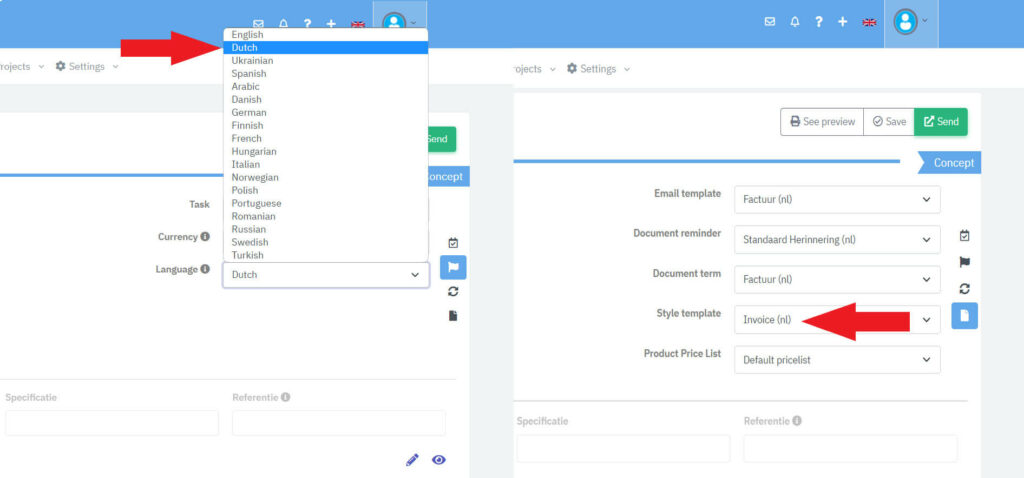
Task: Click the Referentie input field, right panel
Action: [x=850, y=449]
